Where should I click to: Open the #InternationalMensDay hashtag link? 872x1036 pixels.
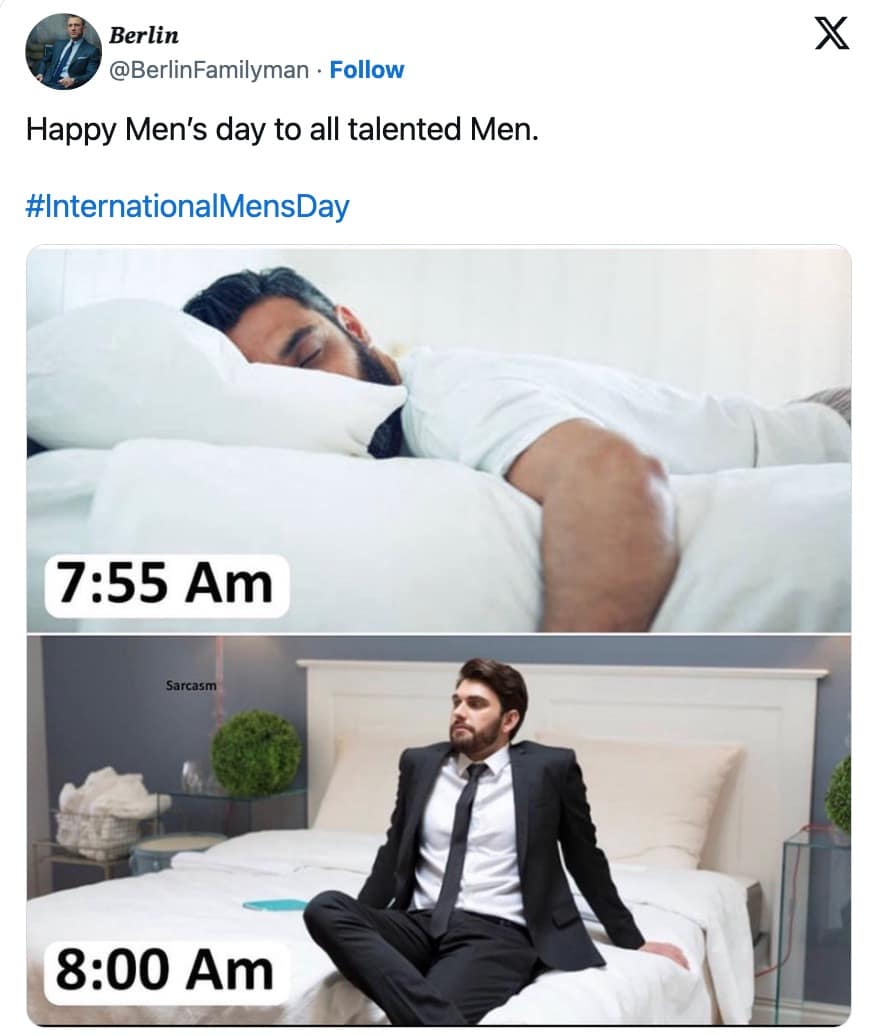pyautogui.click(x=187, y=205)
